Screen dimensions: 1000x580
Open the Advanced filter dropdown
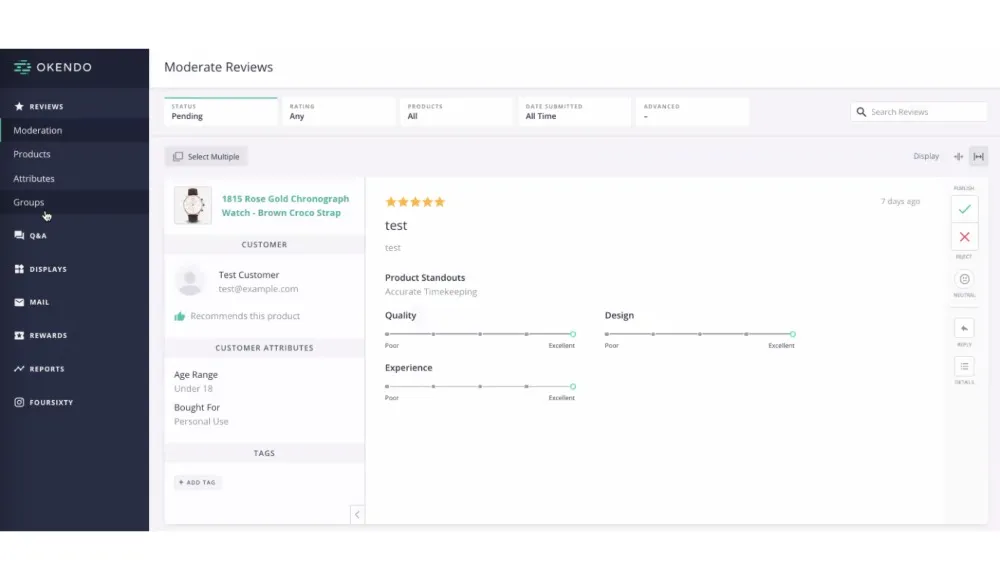pos(693,112)
